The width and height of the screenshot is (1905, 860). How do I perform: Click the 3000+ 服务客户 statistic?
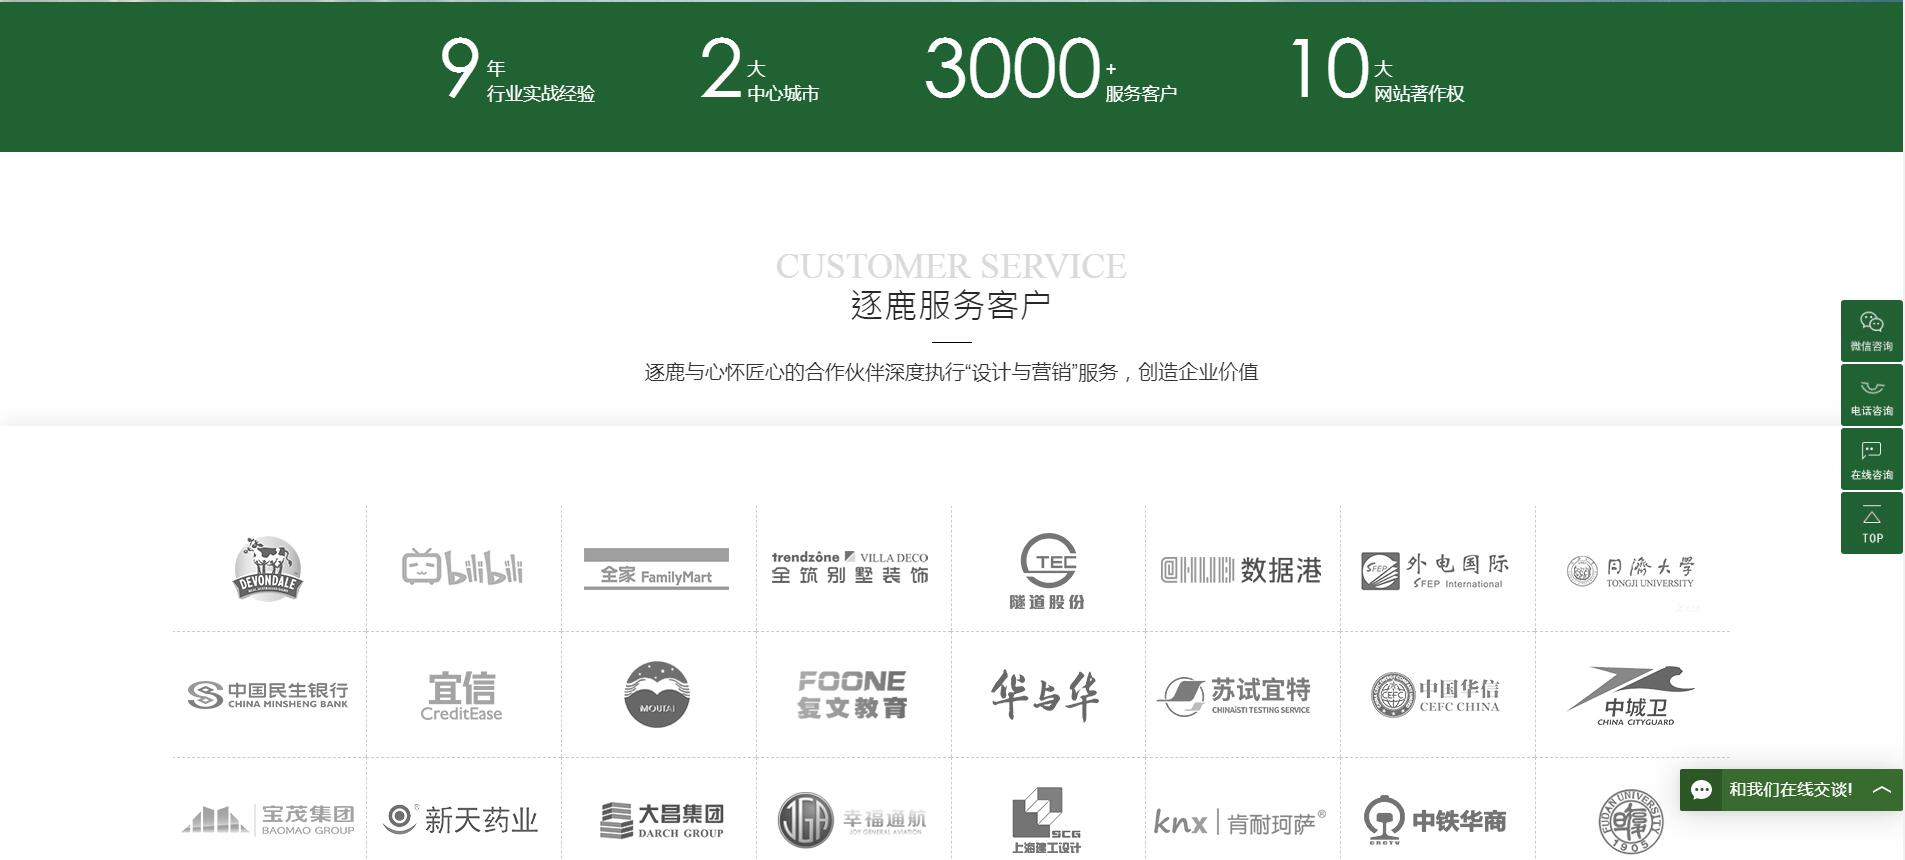pyautogui.click(x=1051, y=70)
